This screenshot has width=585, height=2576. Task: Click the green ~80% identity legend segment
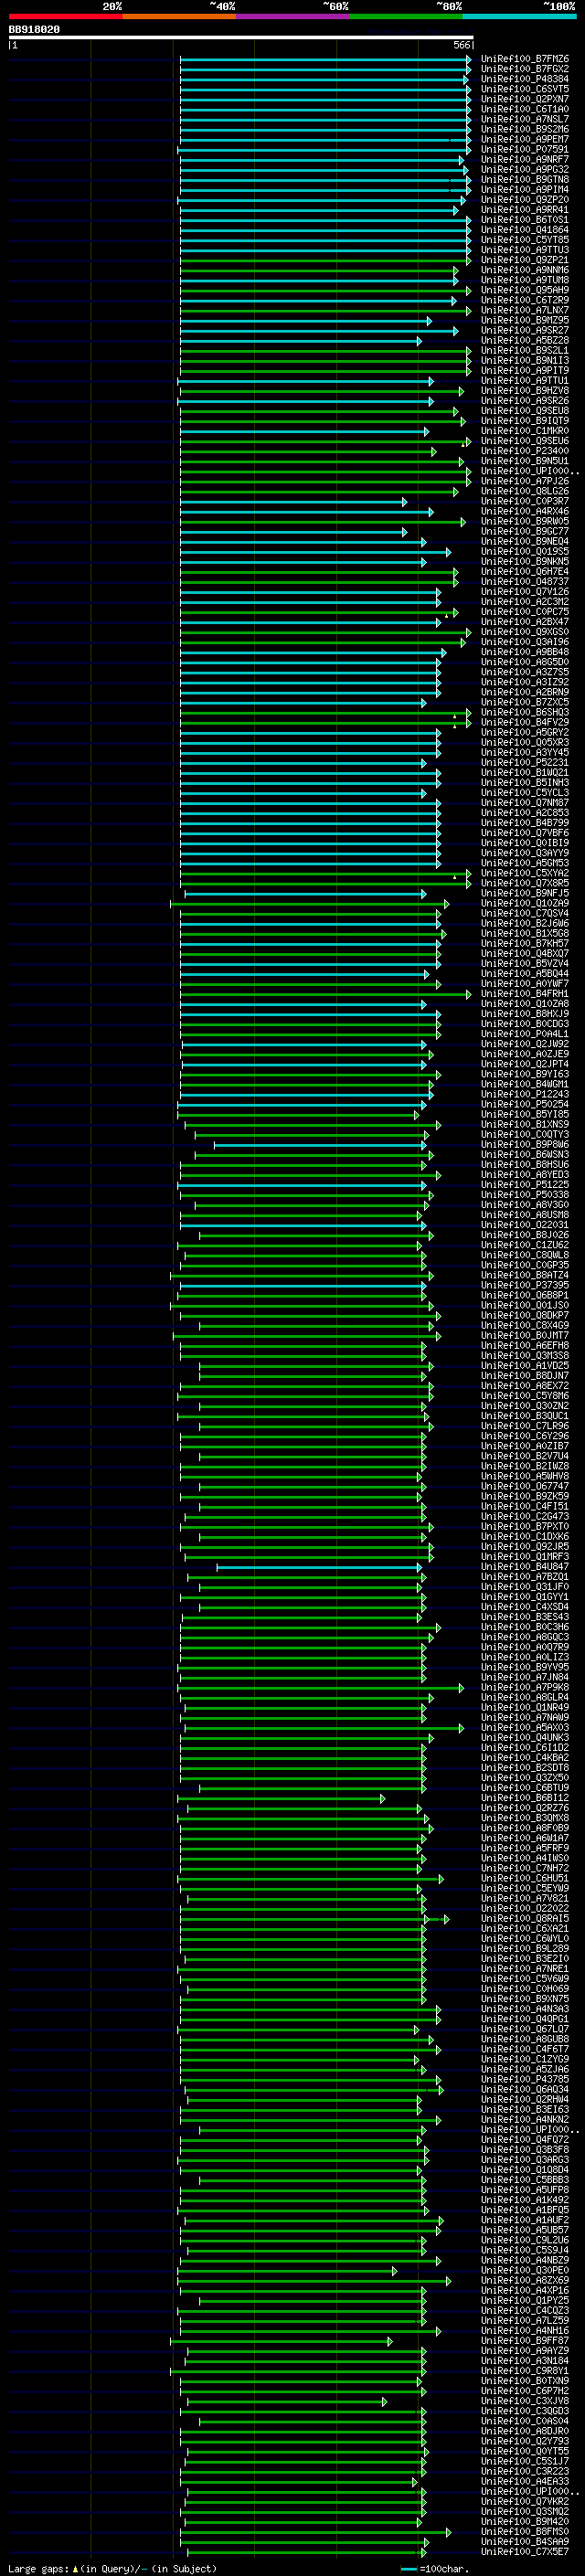point(406,17)
